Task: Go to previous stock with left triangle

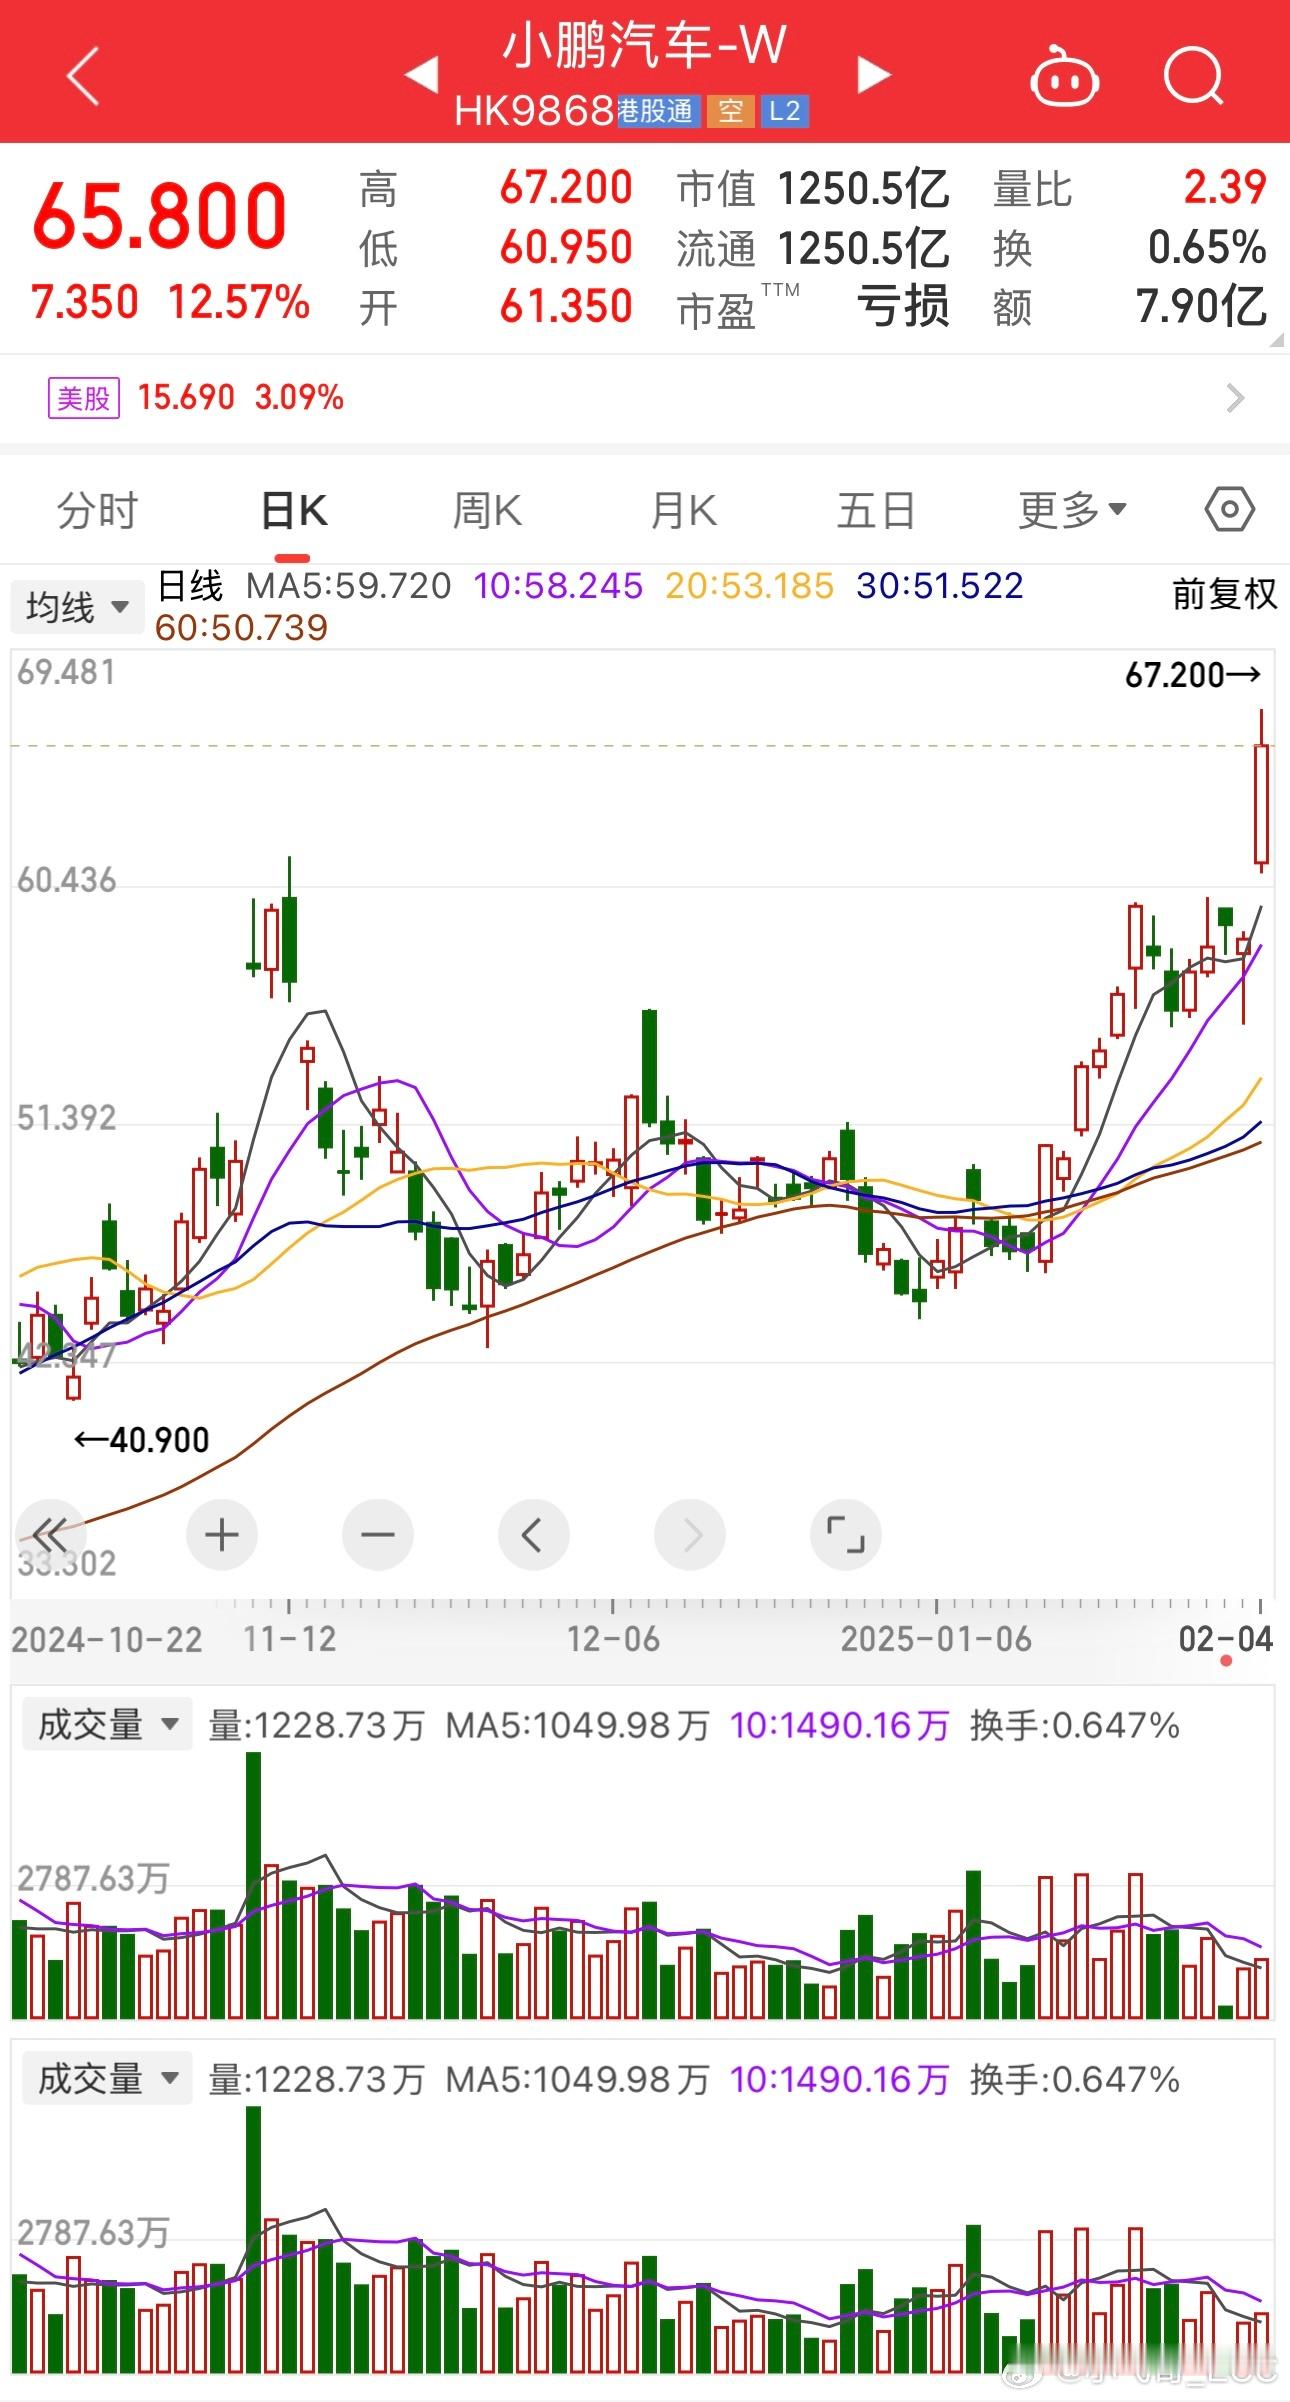Action: [421, 75]
